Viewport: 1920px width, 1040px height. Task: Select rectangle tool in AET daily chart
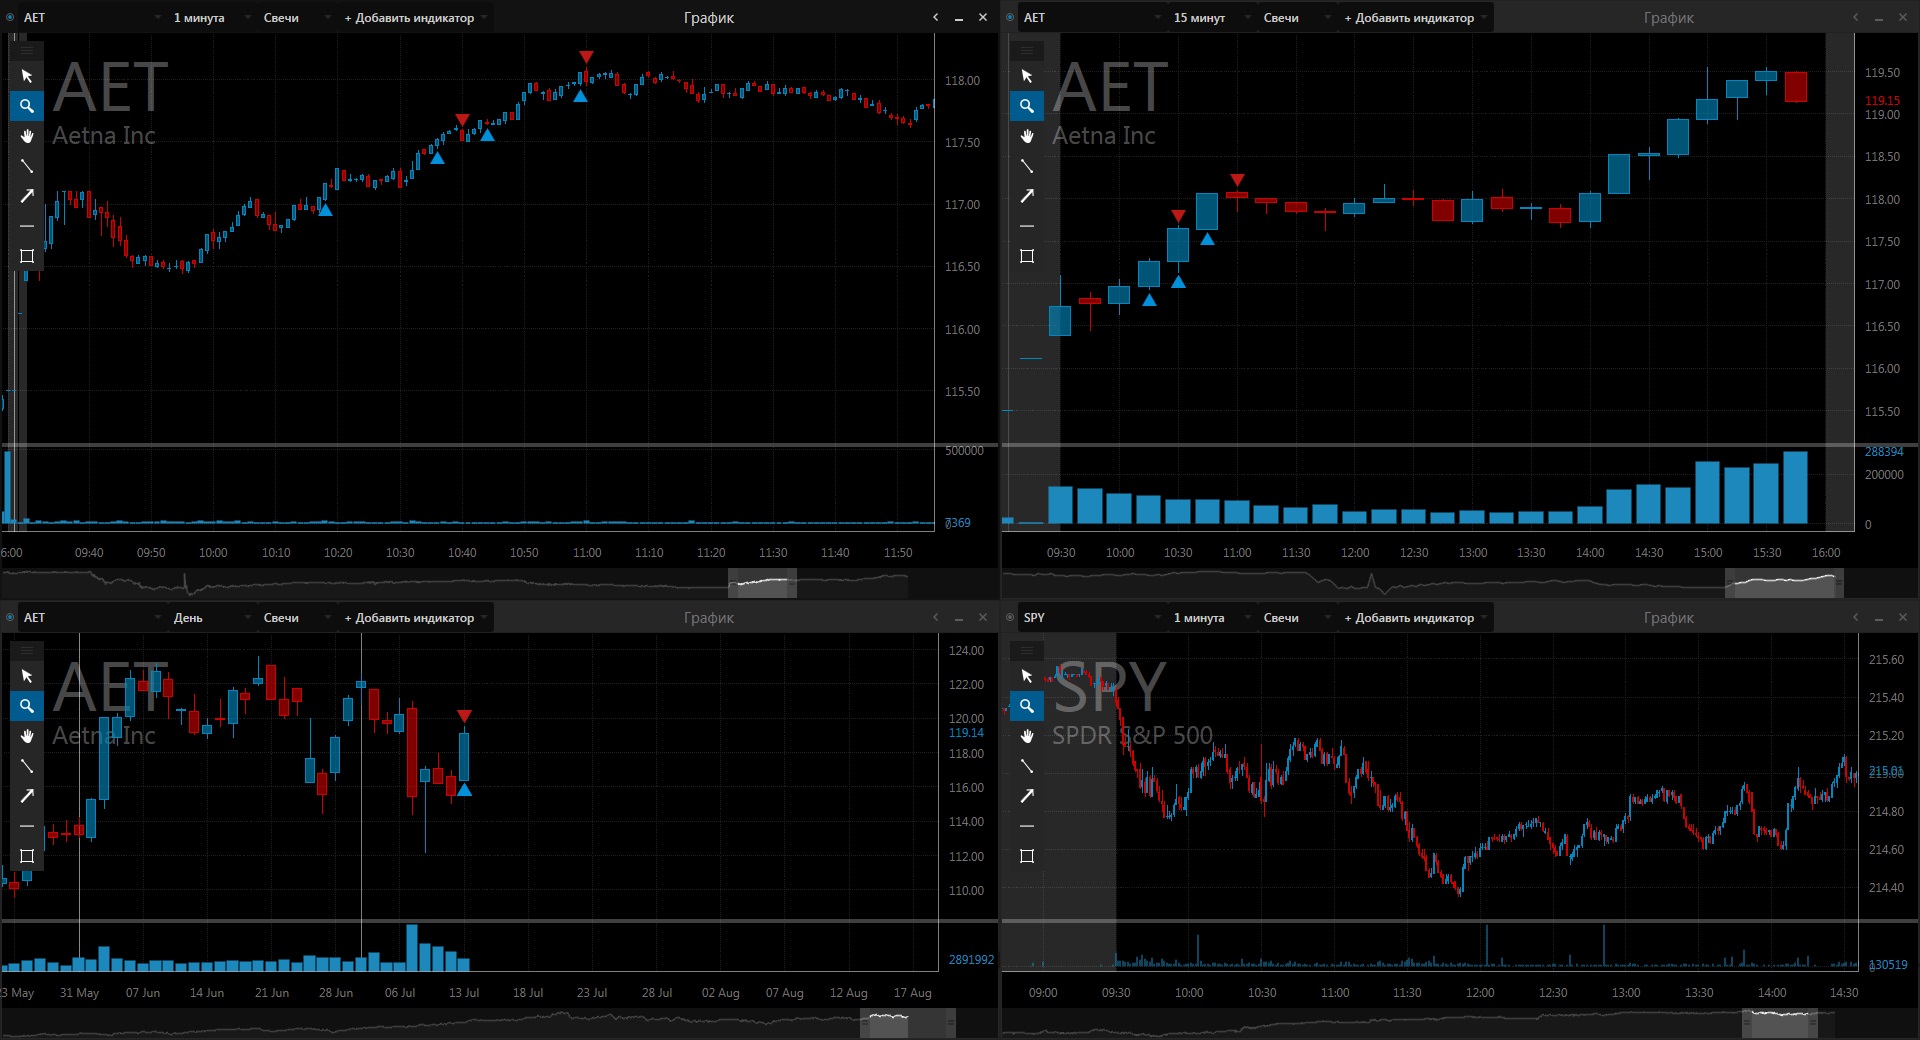click(27, 856)
